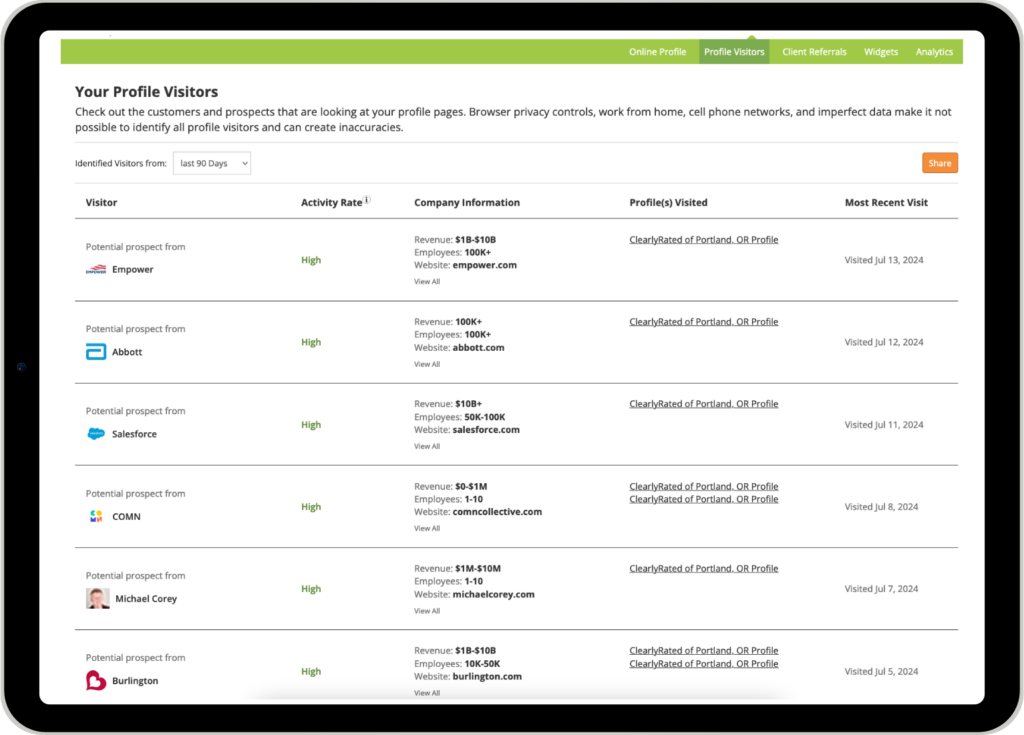1024x735 pixels.
Task: Click the High activity rate for COMN
Action: tap(311, 506)
